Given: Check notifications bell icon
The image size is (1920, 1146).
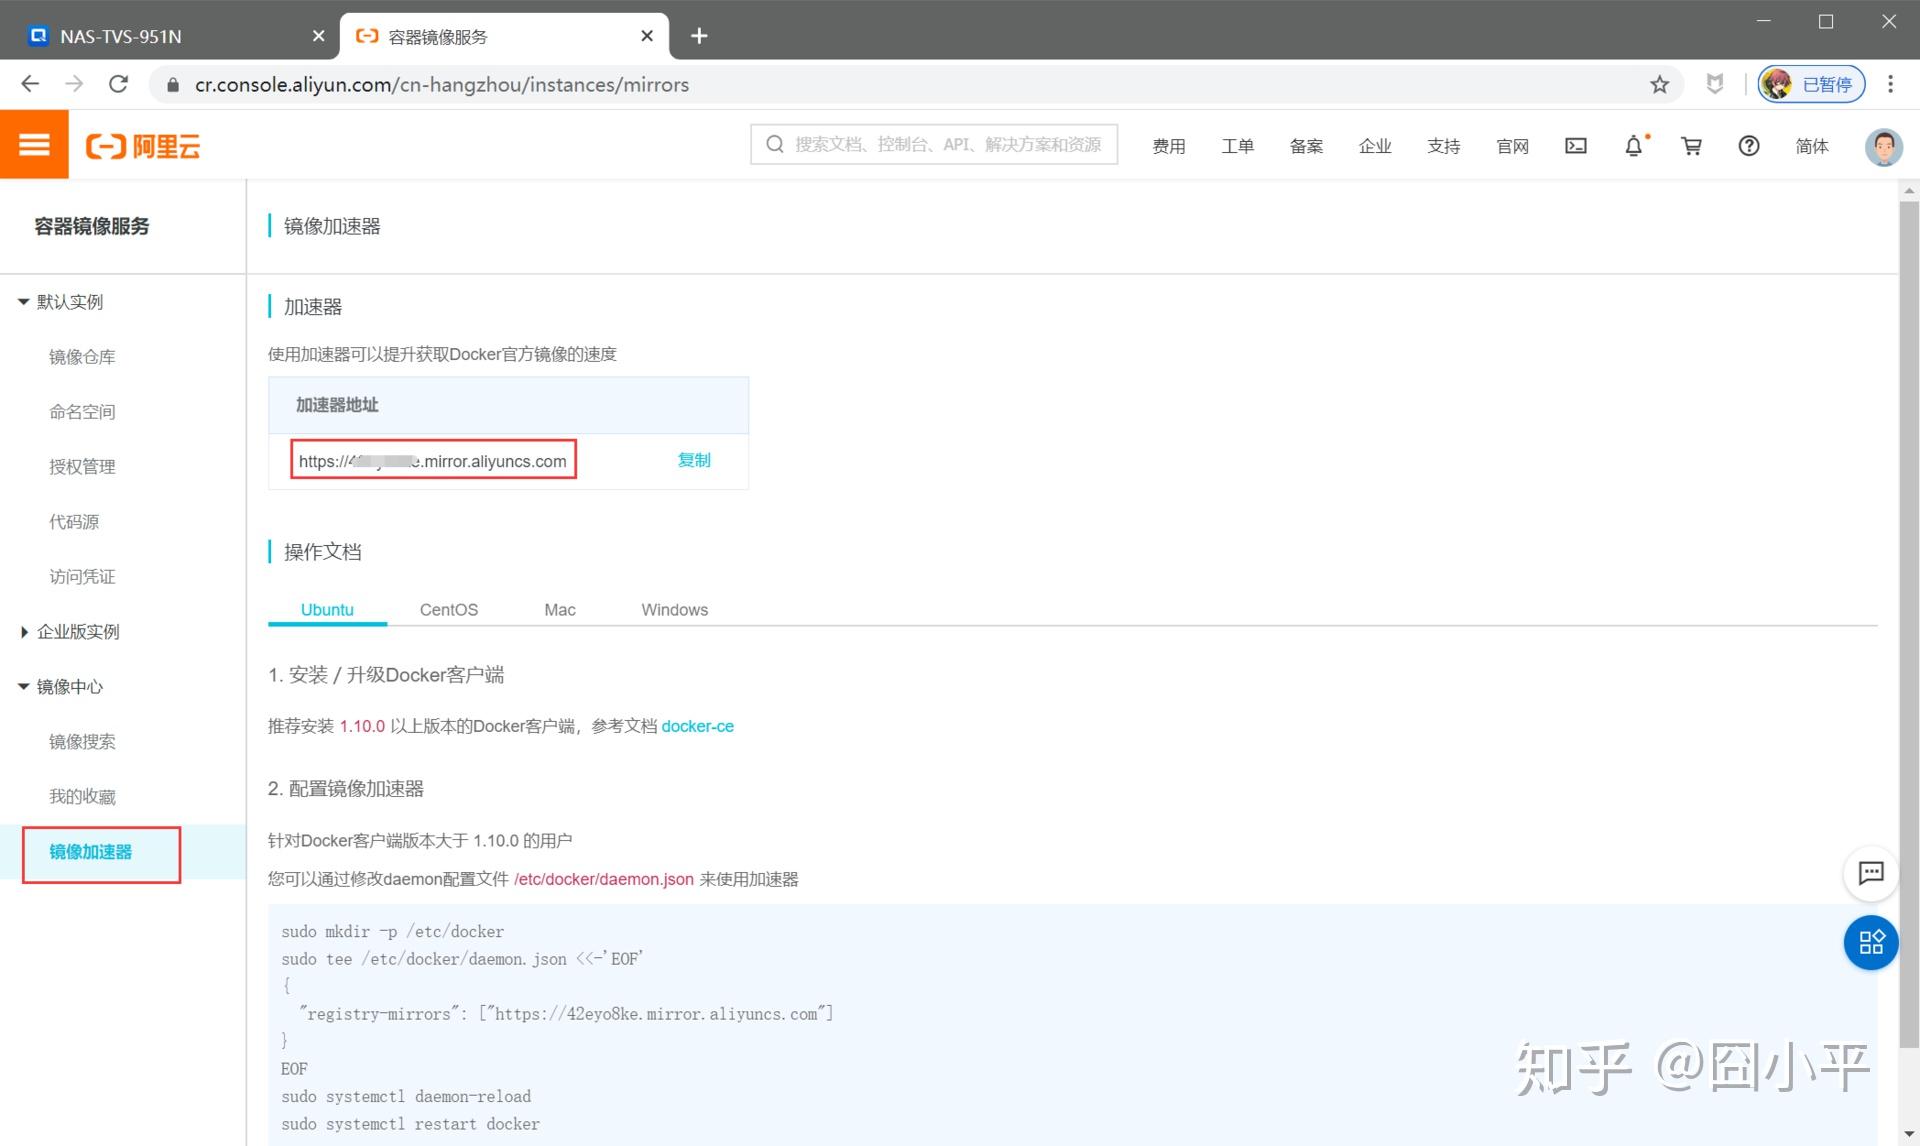Looking at the screenshot, I should (1633, 146).
